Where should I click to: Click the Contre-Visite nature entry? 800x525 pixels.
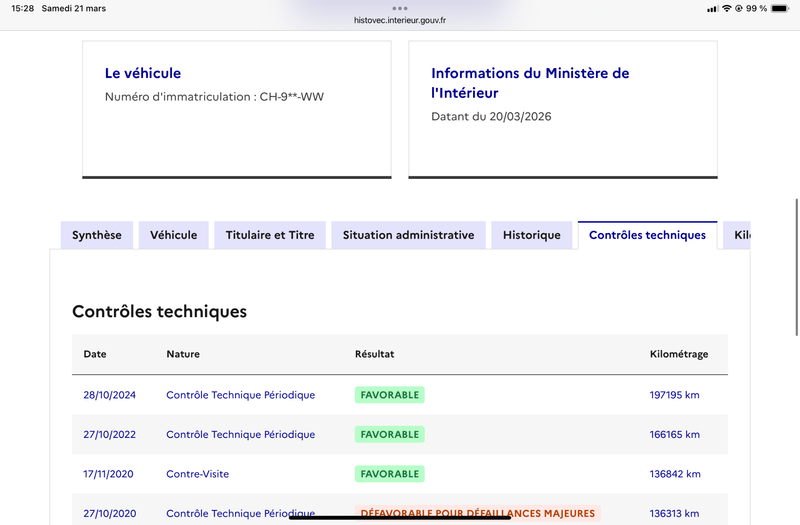[197, 474]
